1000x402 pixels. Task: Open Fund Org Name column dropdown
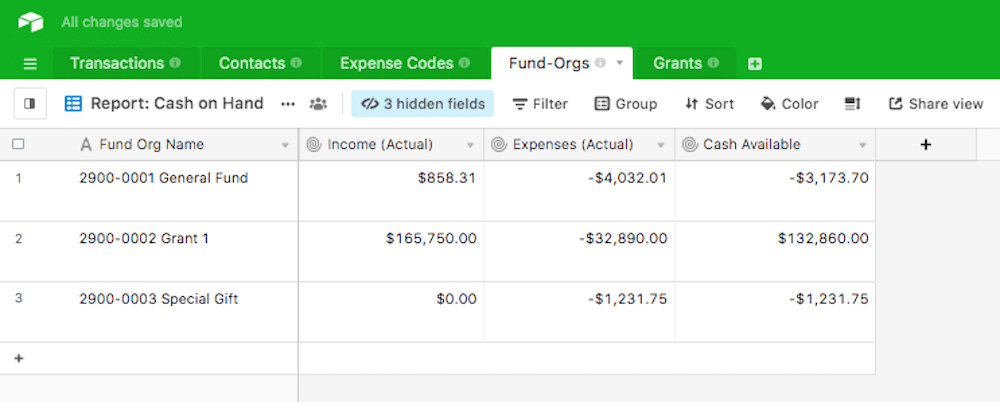coord(285,145)
